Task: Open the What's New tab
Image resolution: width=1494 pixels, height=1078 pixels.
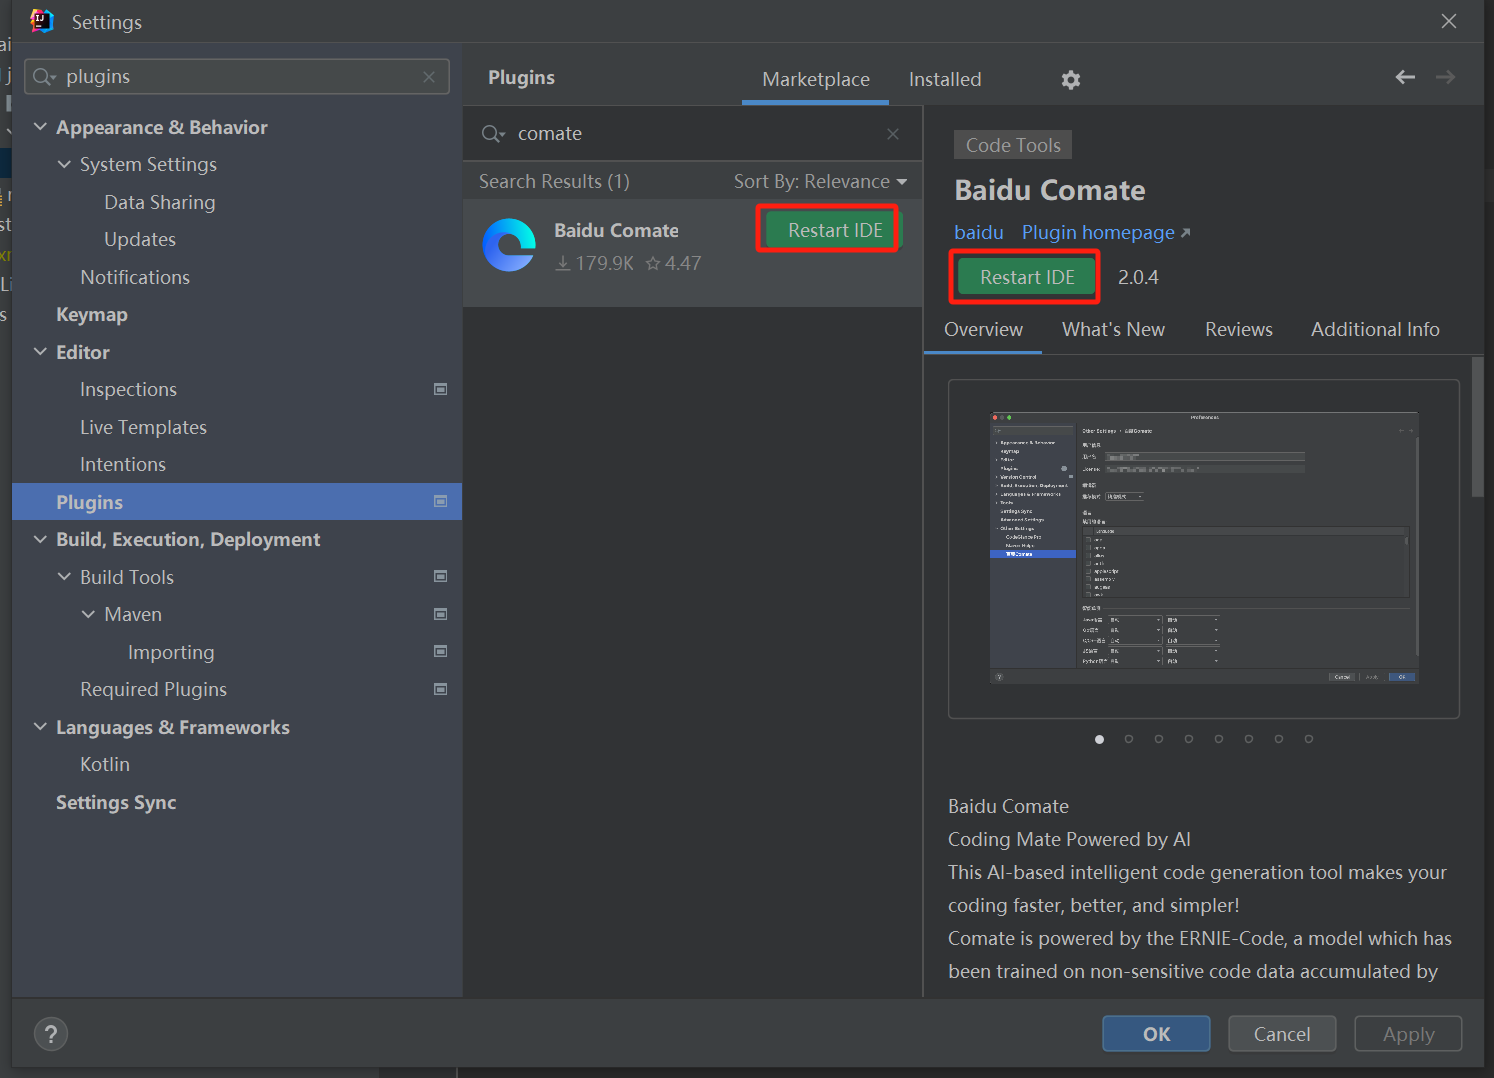Action: point(1113,330)
